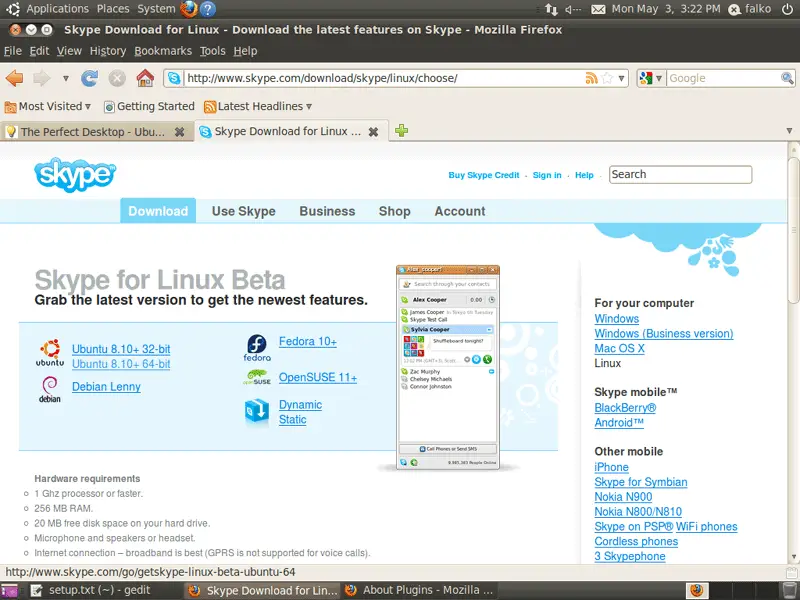The height and width of the screenshot is (600, 800).
Task: Go to the Firefox home page
Action: point(145,78)
